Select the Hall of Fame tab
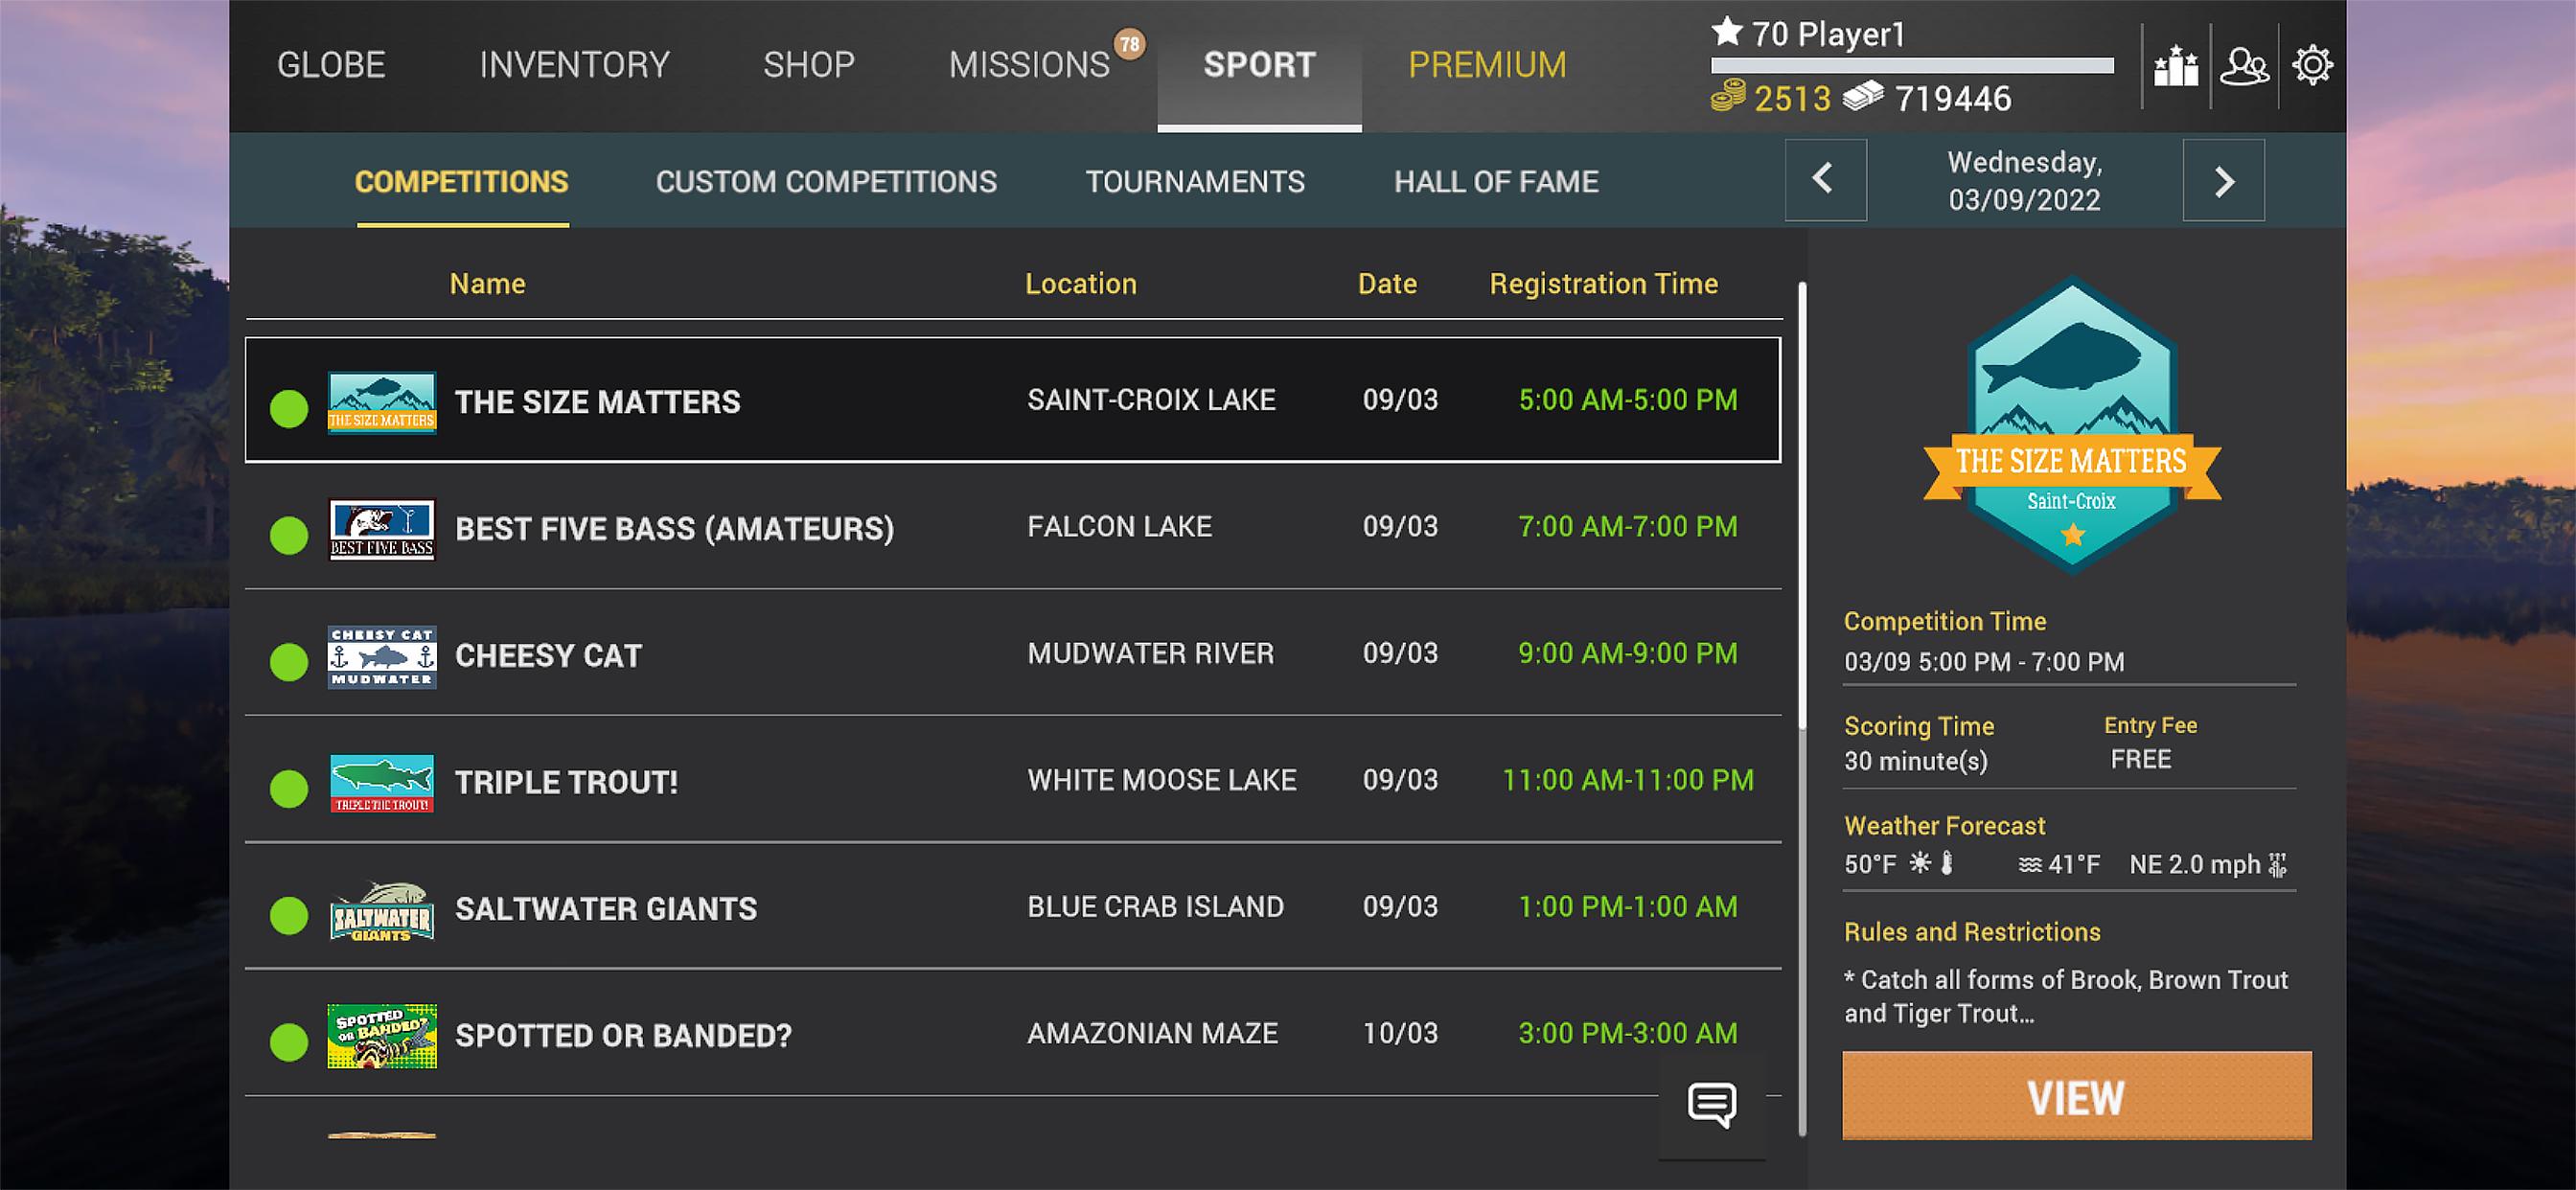The height and width of the screenshot is (1190, 2576). point(1497,181)
